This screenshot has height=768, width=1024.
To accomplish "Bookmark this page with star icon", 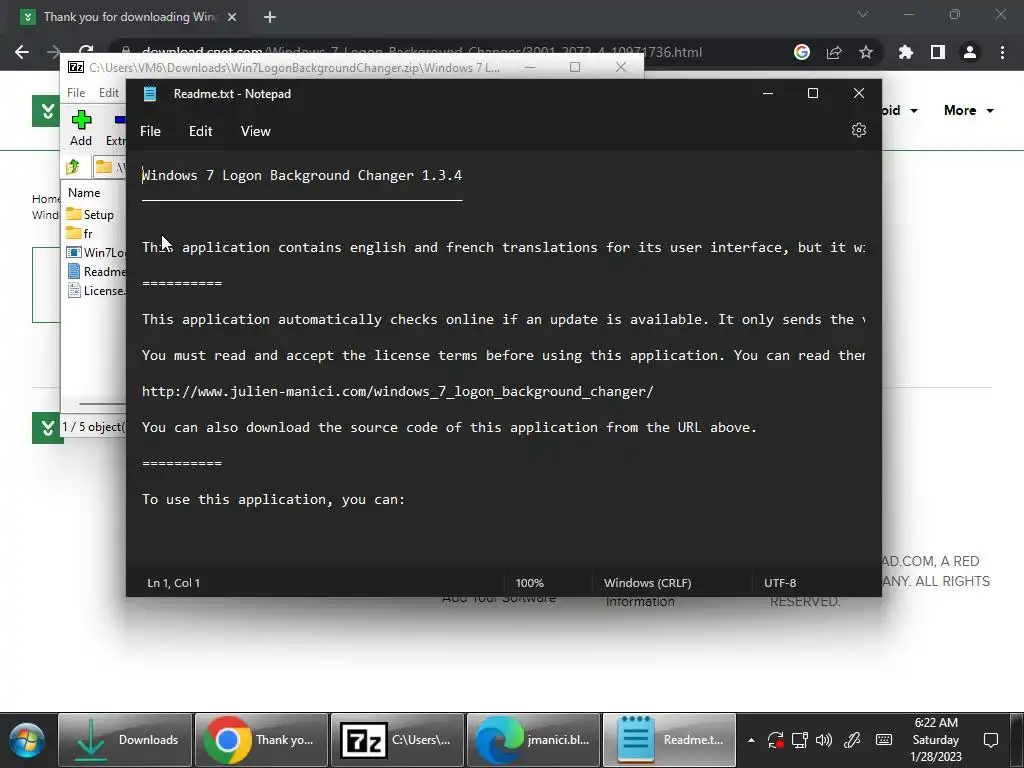I will [866, 52].
